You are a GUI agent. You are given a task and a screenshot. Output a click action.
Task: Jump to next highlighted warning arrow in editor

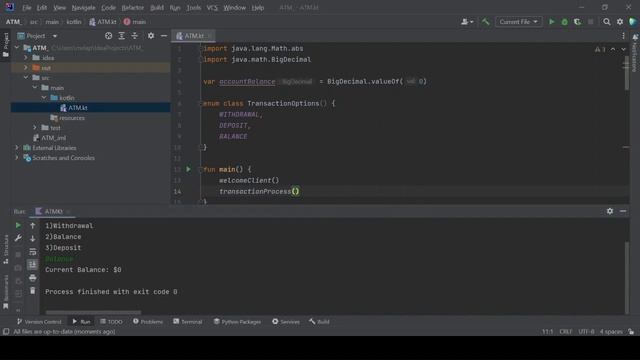[x=623, y=49]
